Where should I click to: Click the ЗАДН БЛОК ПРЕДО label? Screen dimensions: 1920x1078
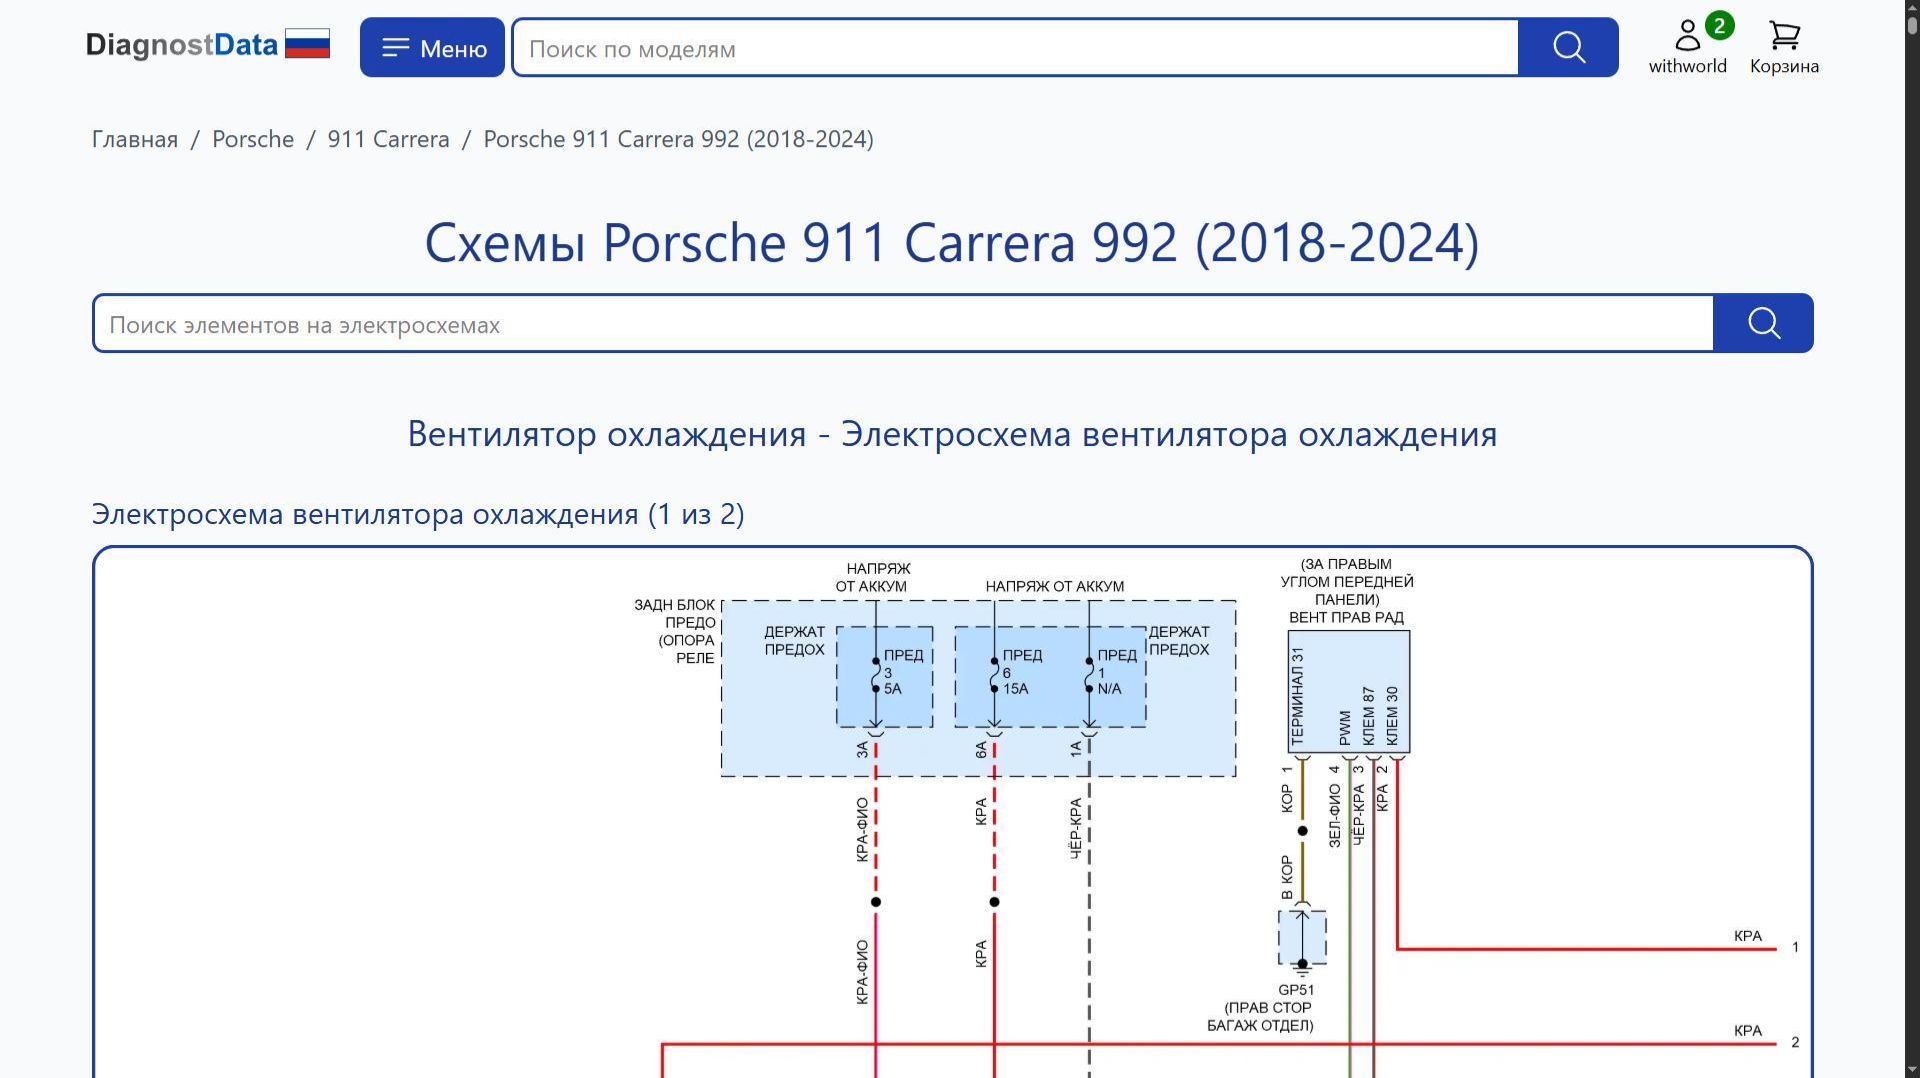click(x=675, y=631)
